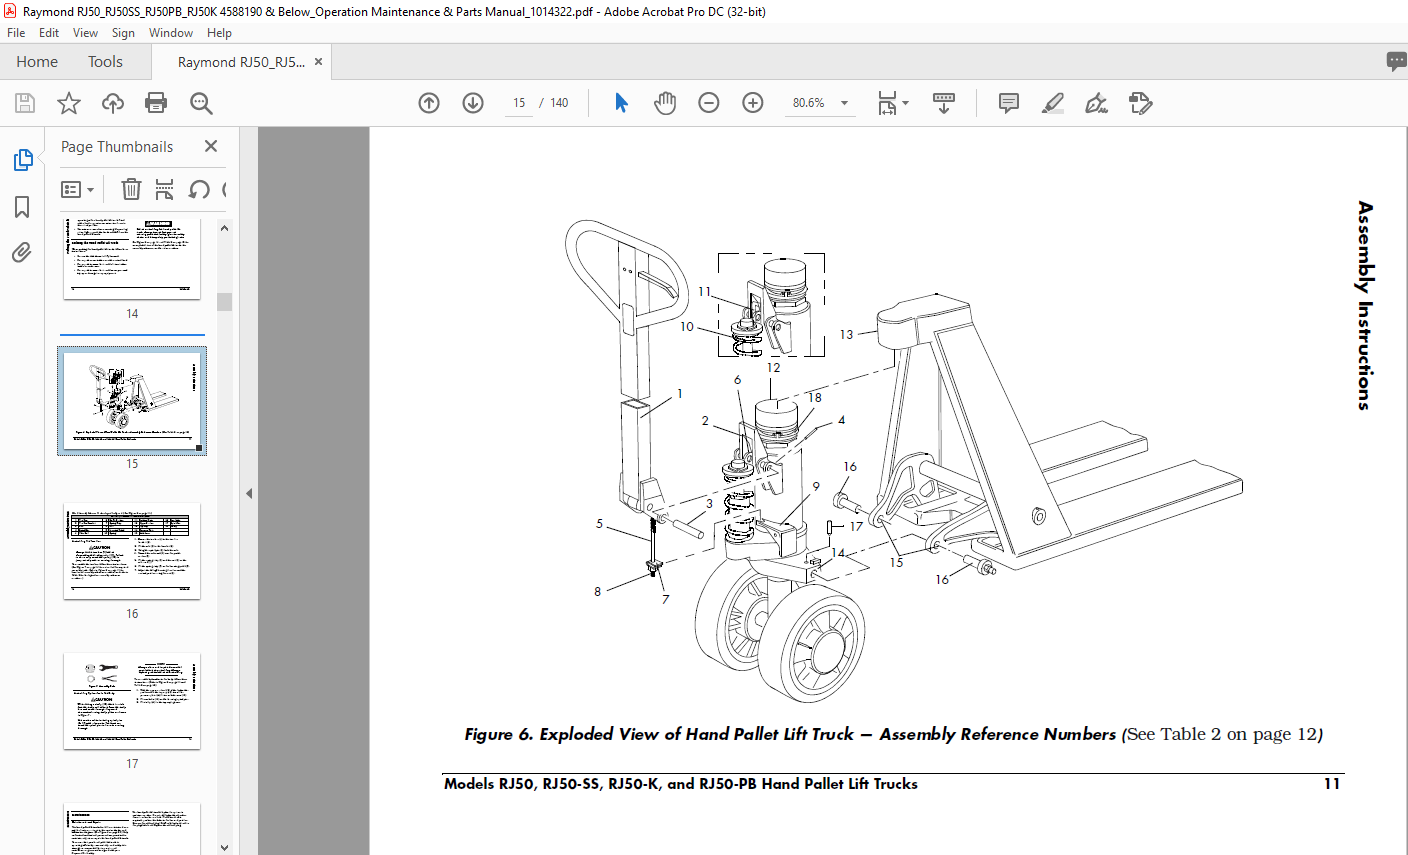The height and width of the screenshot is (855, 1408).
Task: Select the Raymond RJ50 document tab
Action: pyautogui.click(x=241, y=62)
